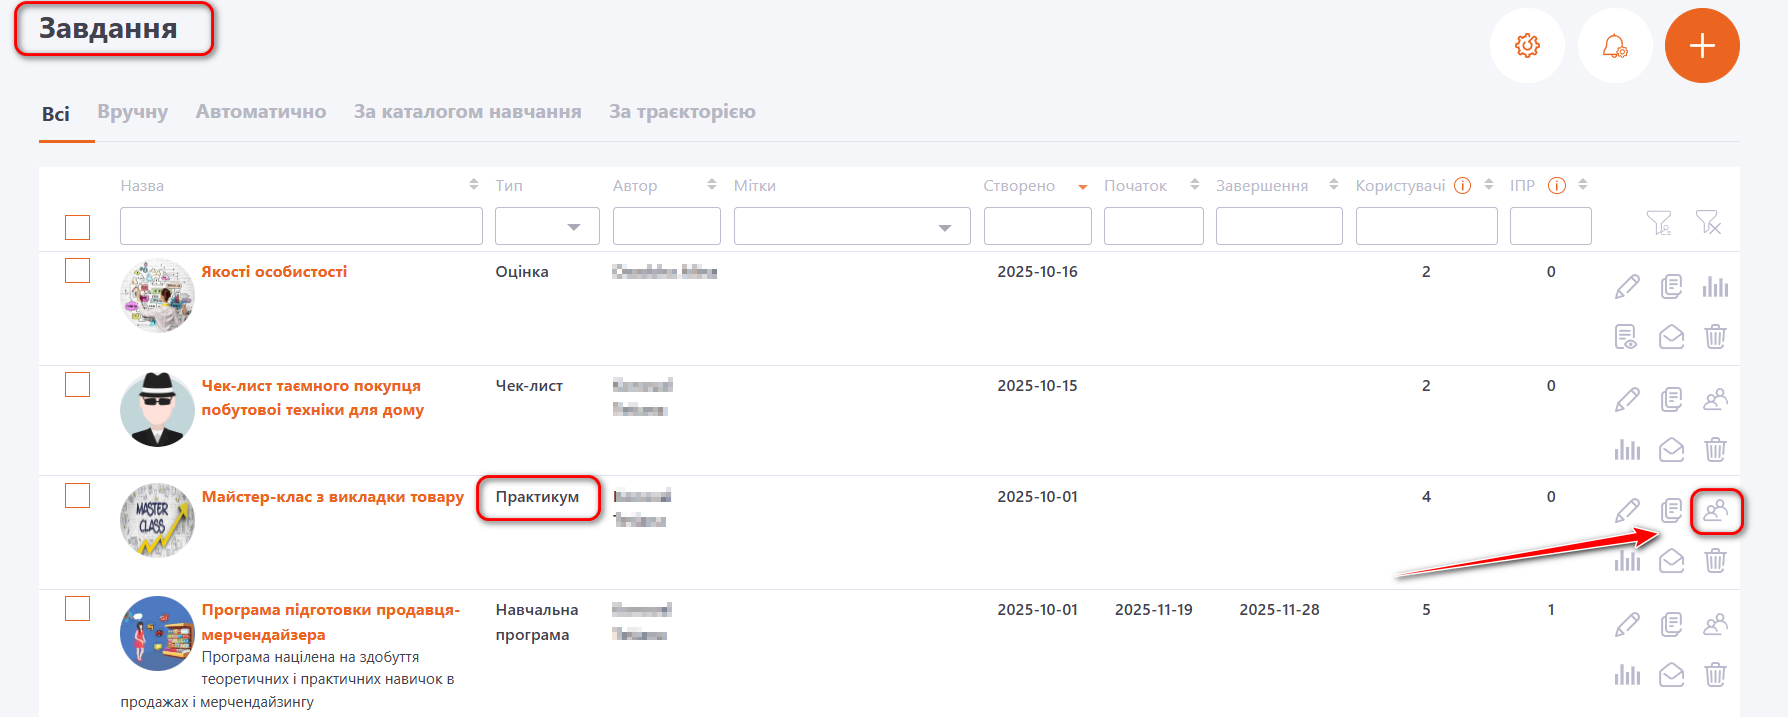This screenshot has width=1788, height=717.
Task: Open statistics chart for Якості особистості
Action: [x=1715, y=287]
